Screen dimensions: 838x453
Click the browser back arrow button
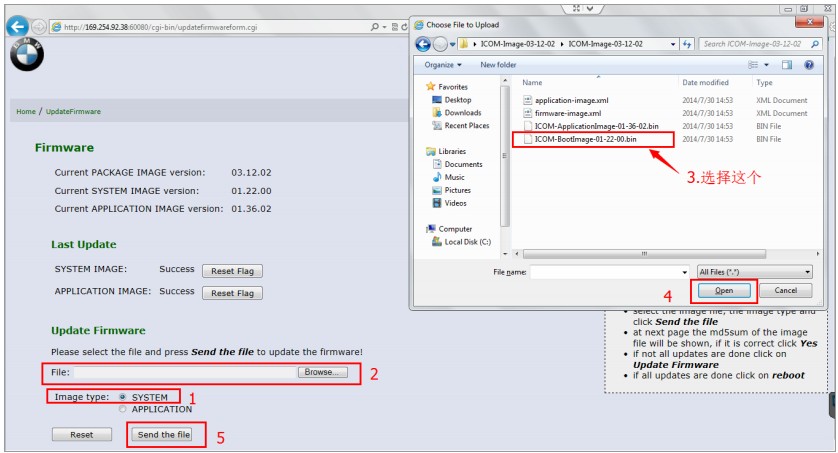click(17, 26)
